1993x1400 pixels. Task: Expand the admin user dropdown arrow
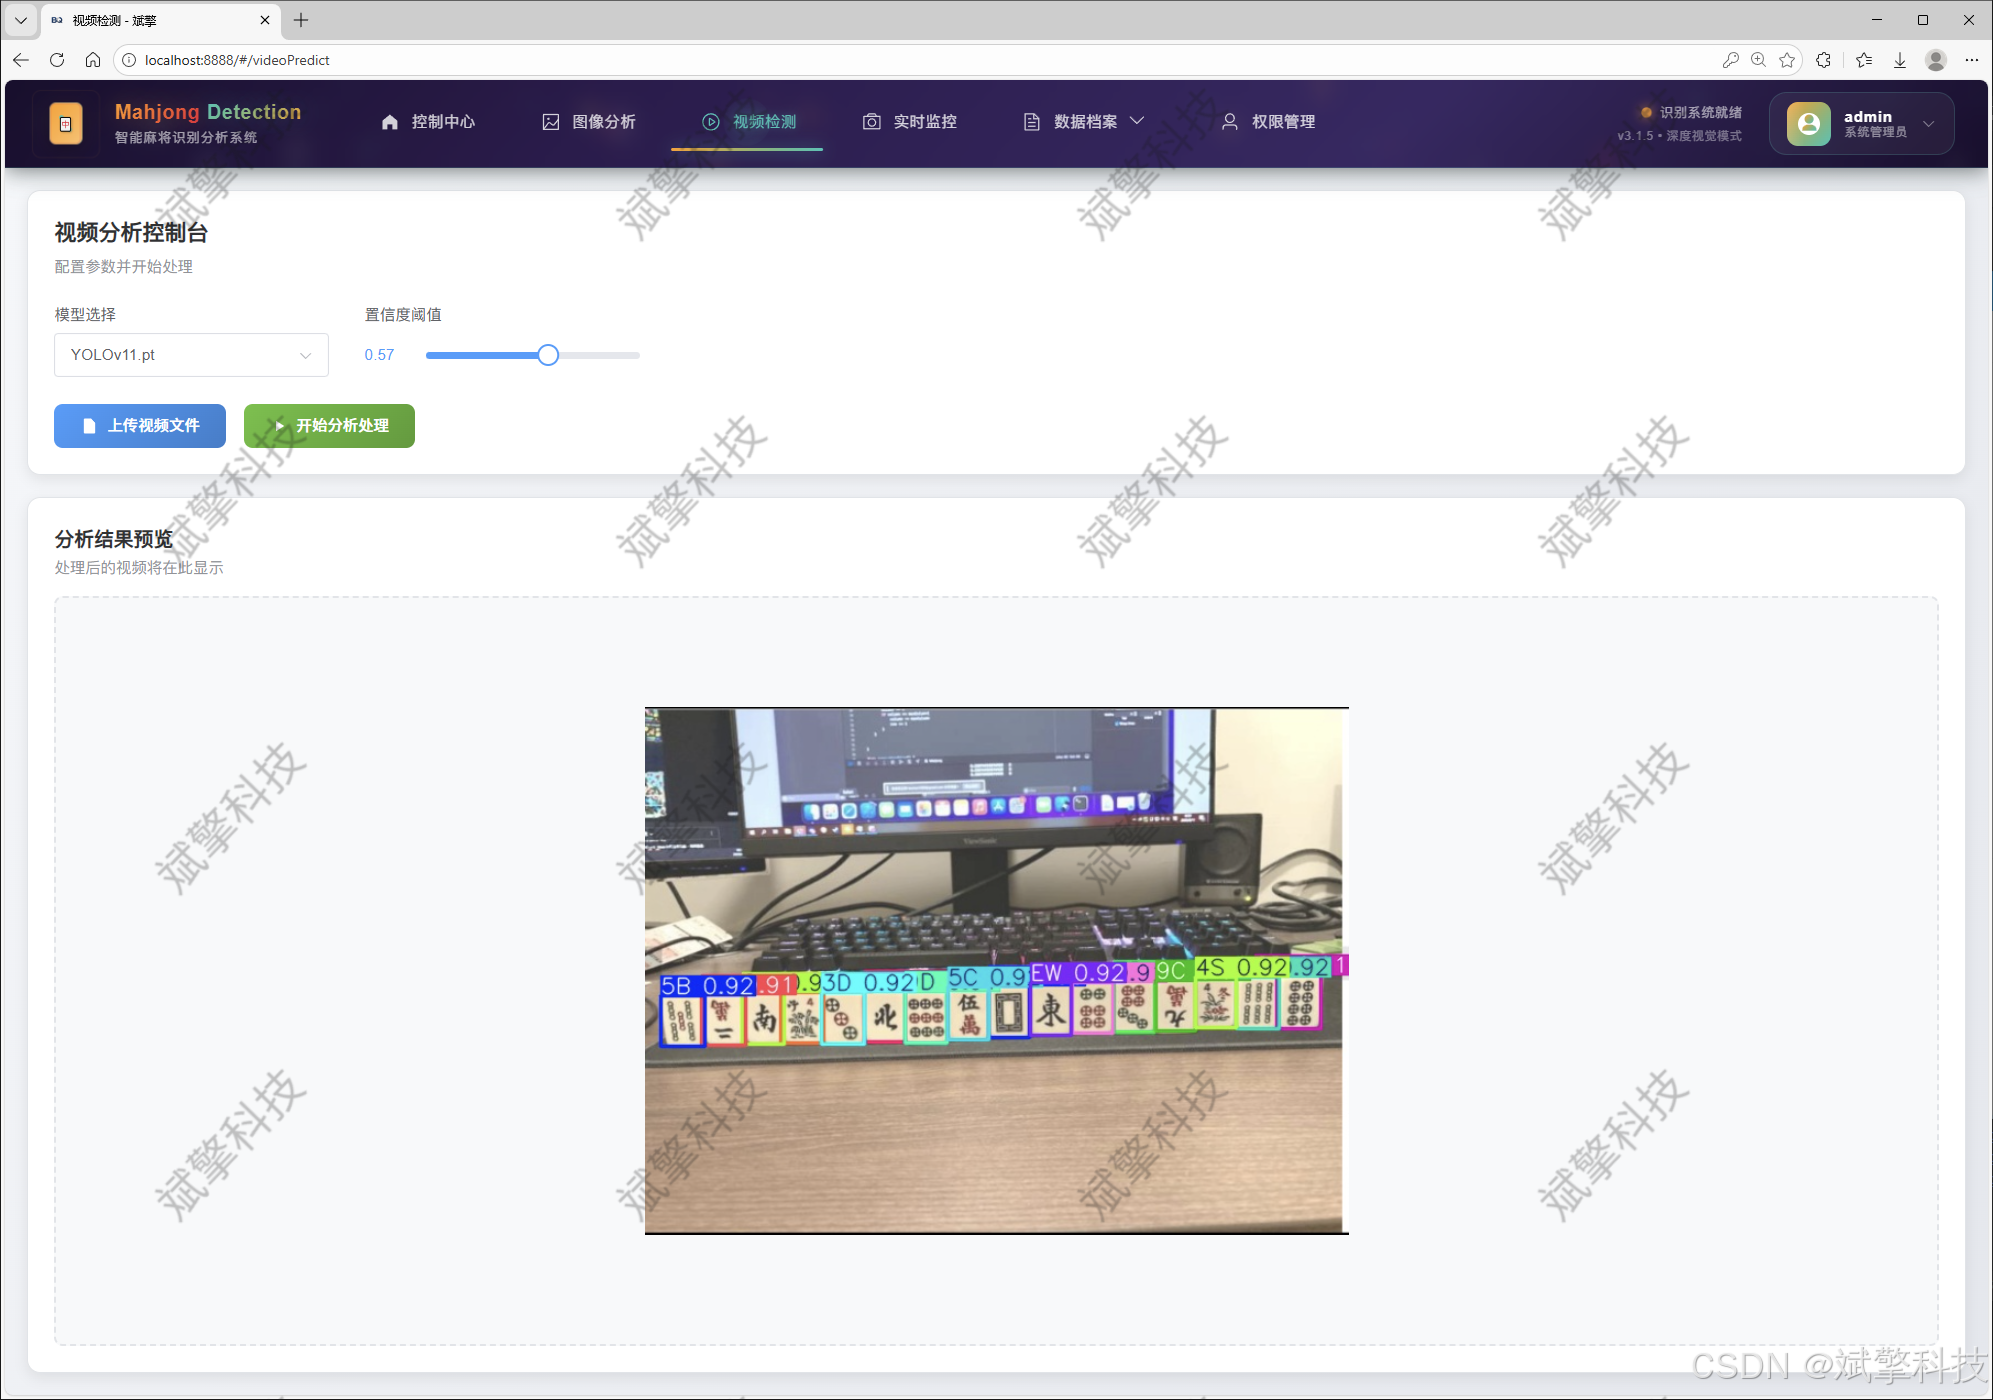(1929, 124)
